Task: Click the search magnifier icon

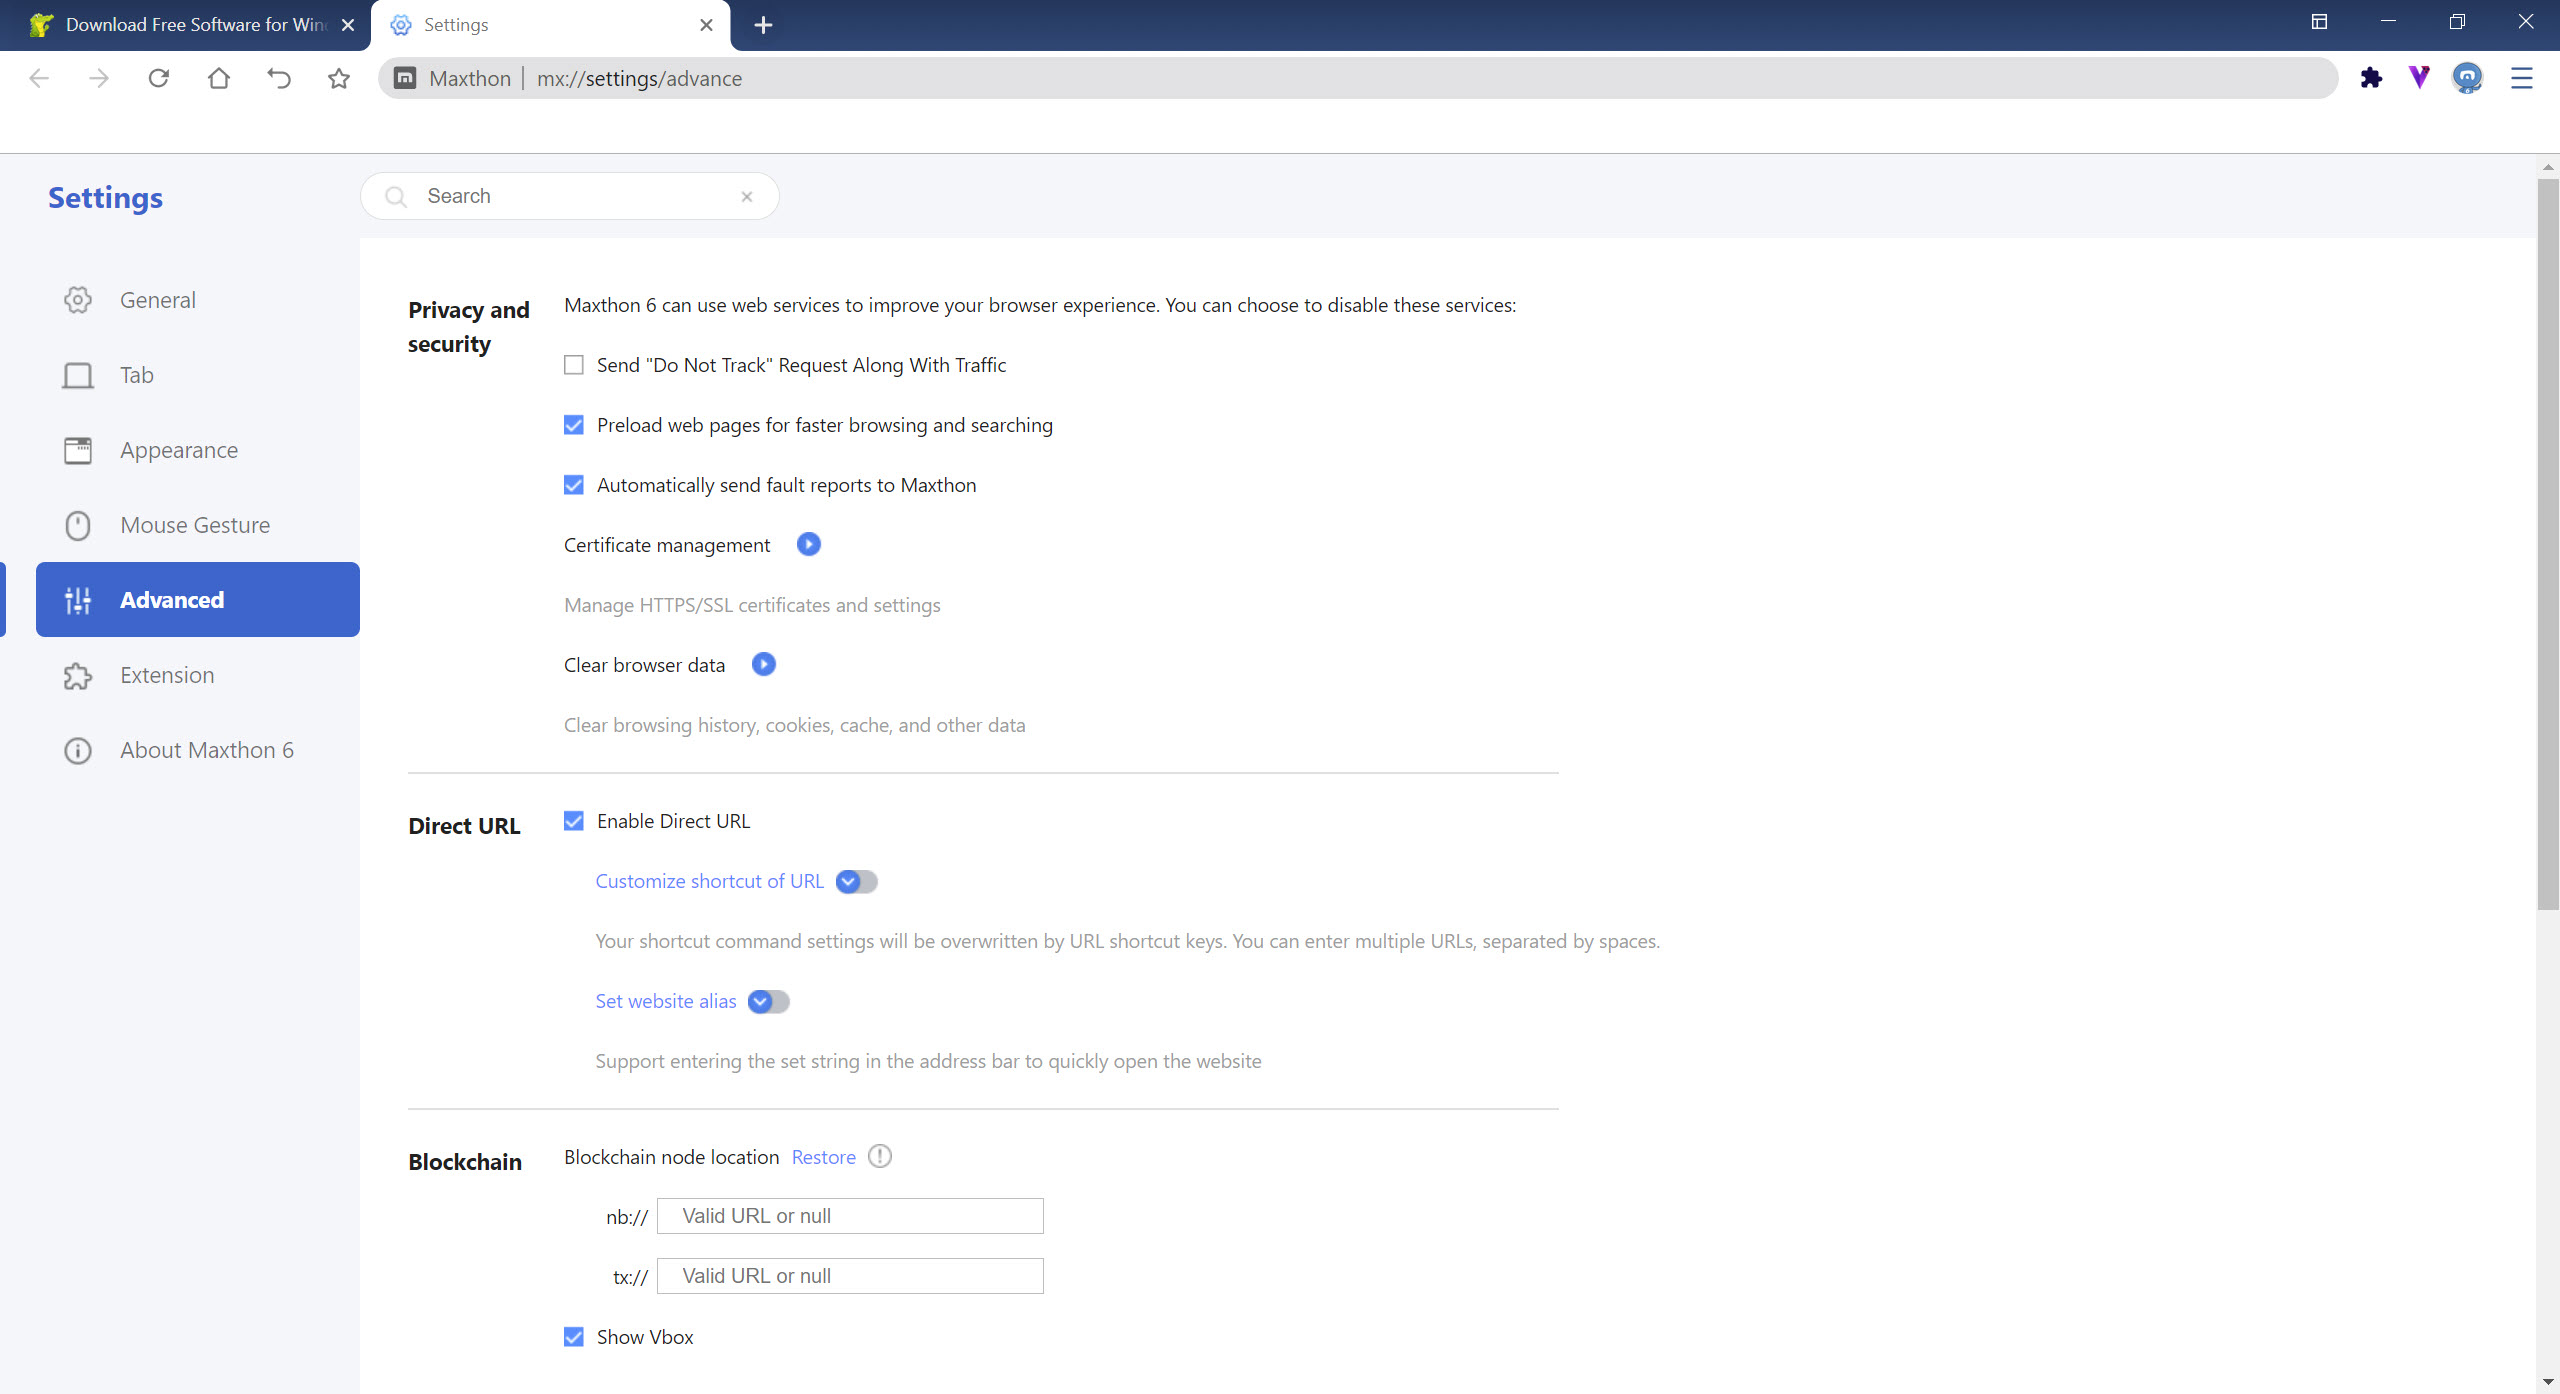Action: coord(396,197)
